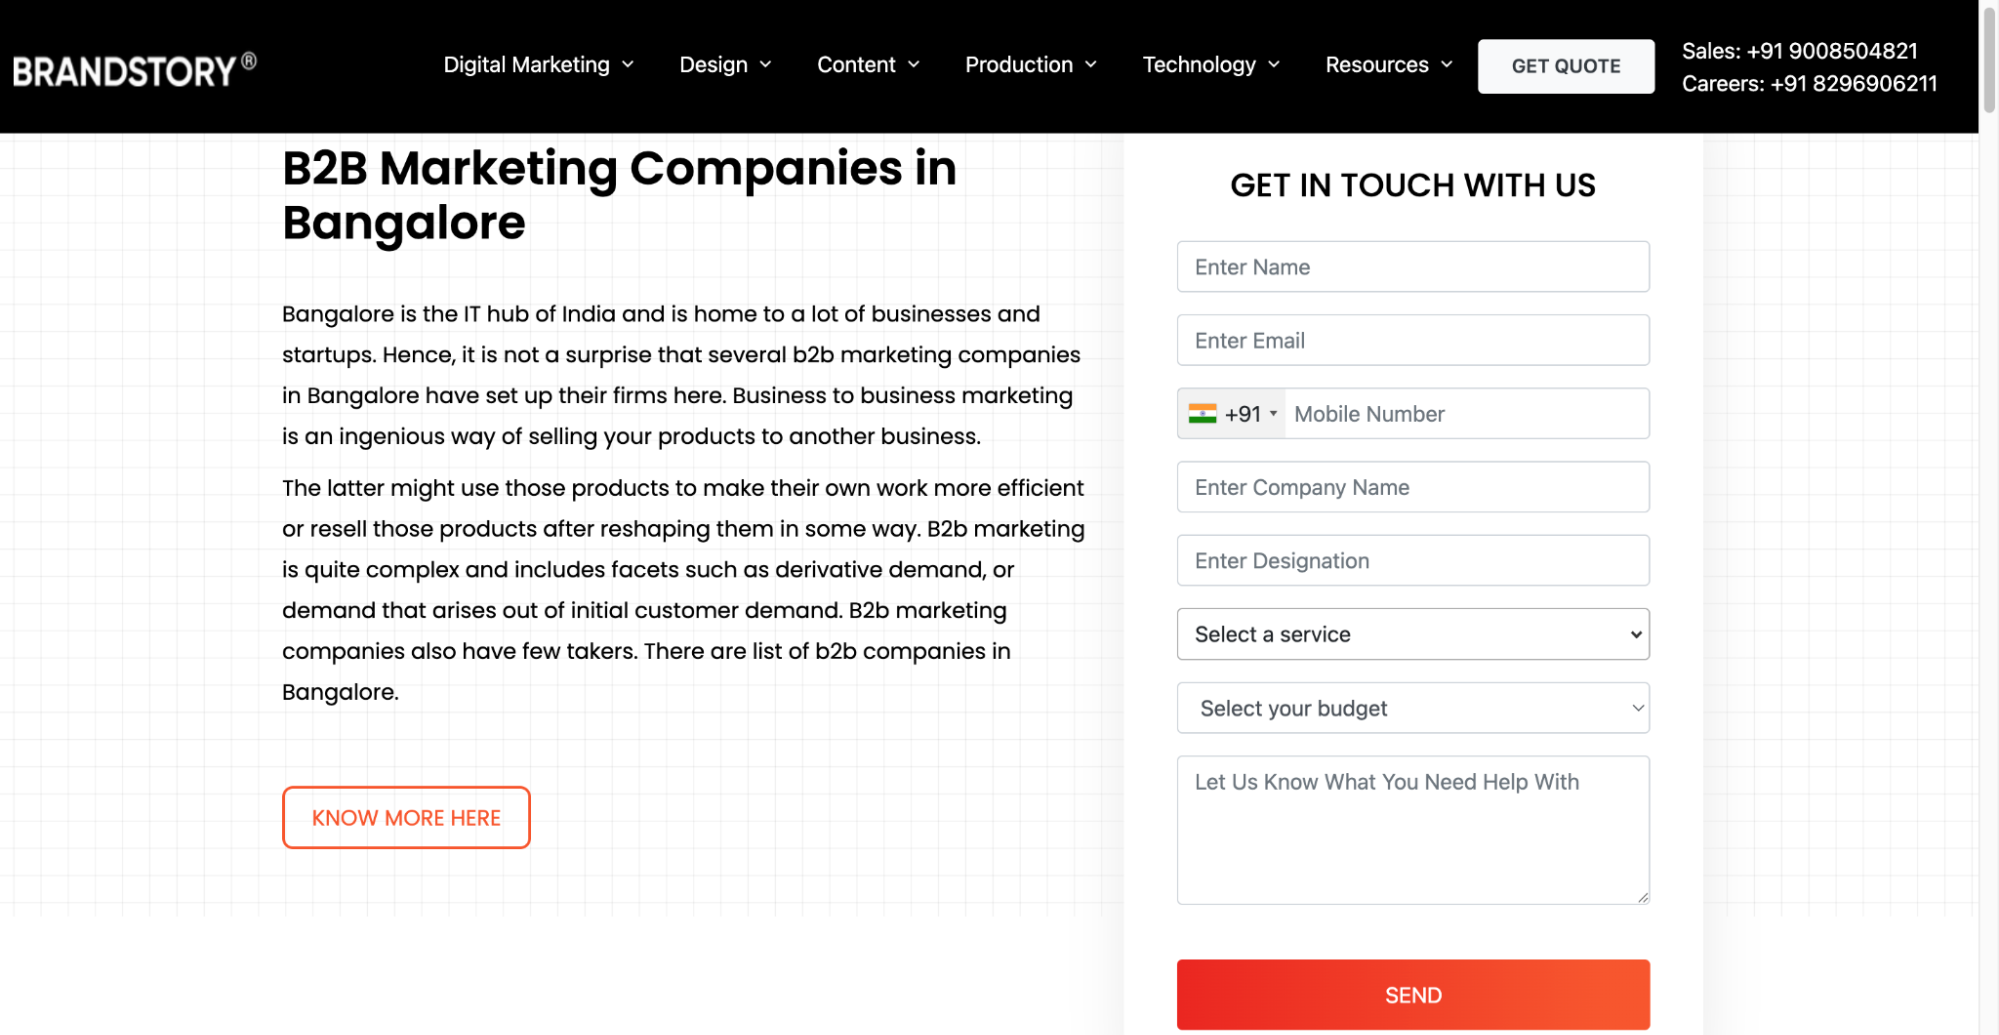Click the Enter Name field
Viewport: 1999px width, 1035px height.
[1412, 266]
